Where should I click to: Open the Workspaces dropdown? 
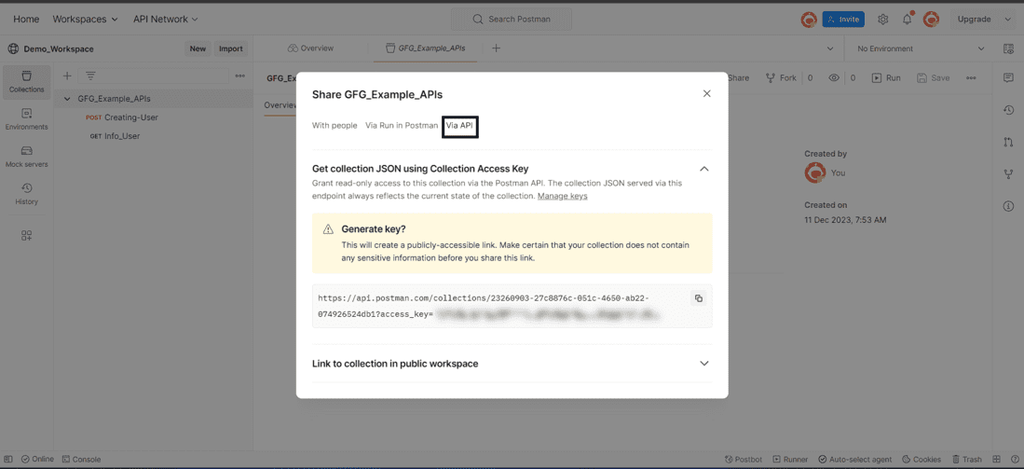click(85, 20)
